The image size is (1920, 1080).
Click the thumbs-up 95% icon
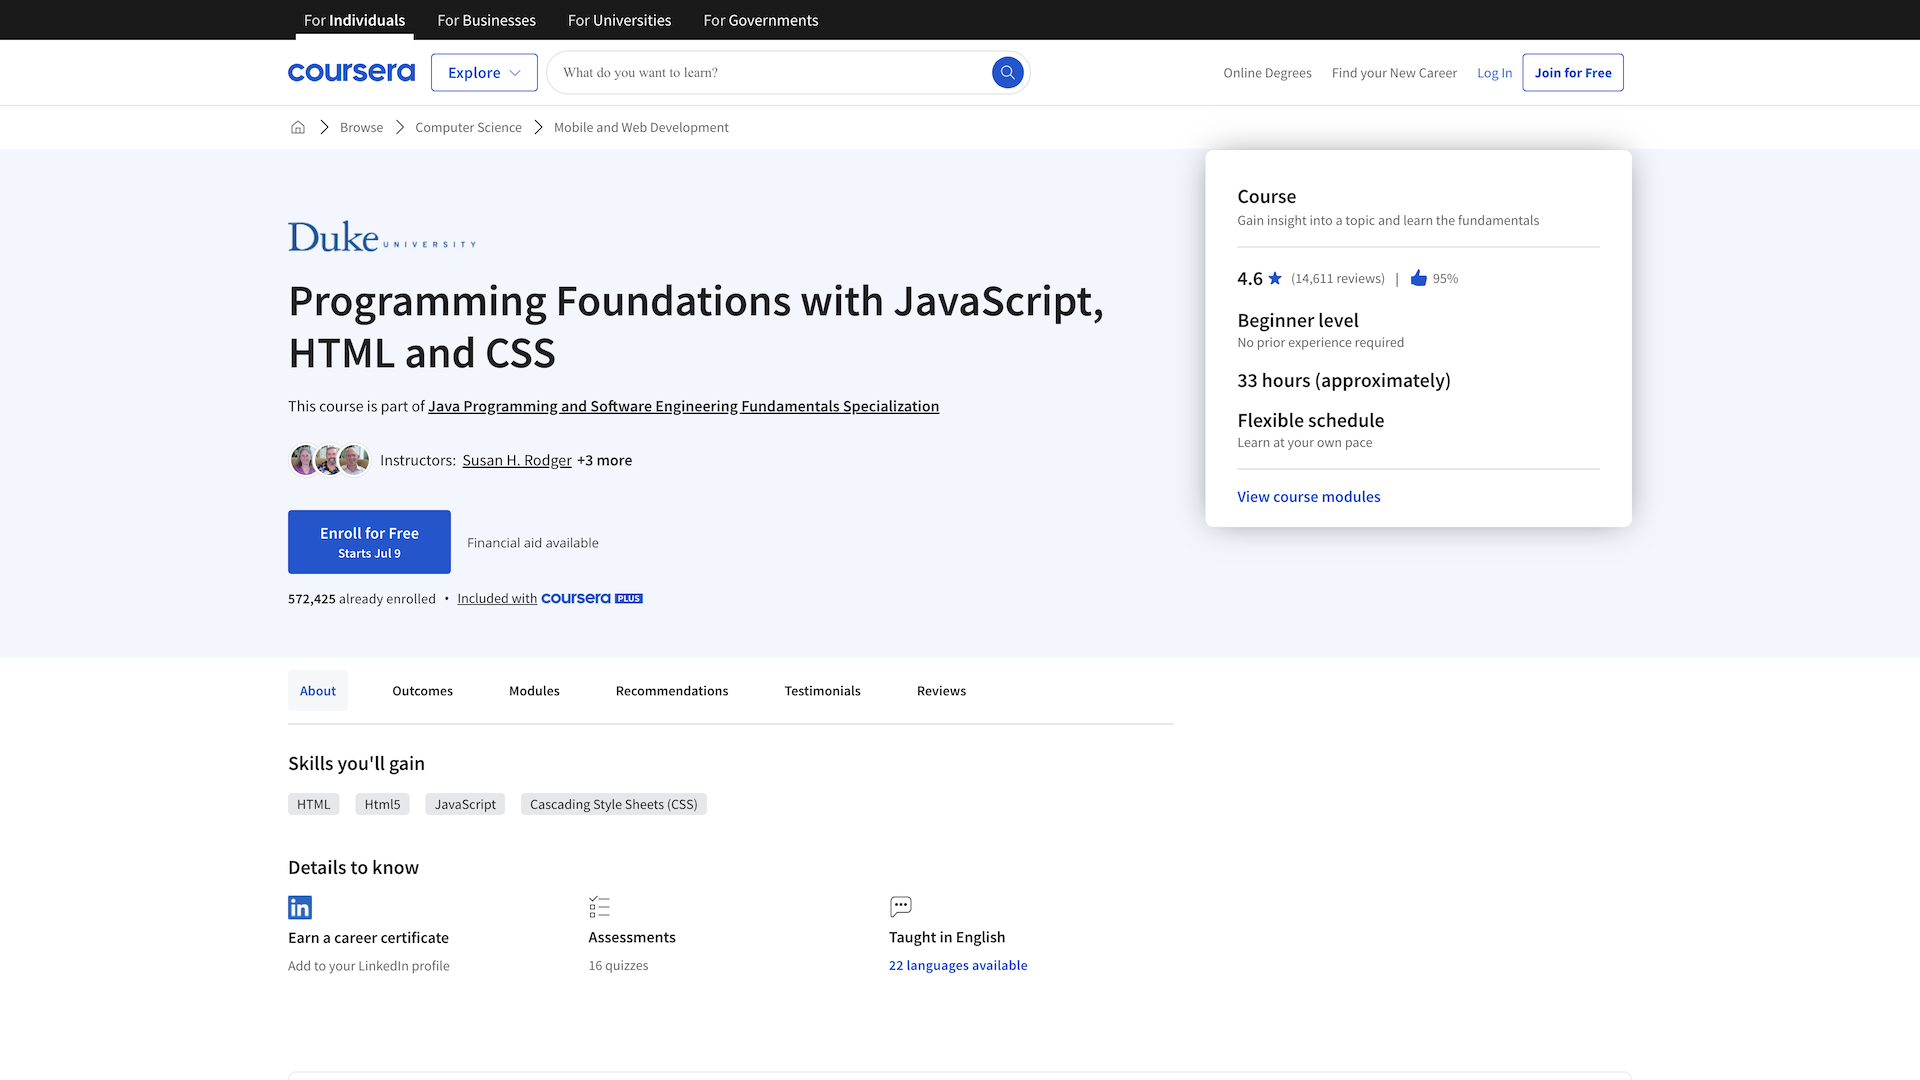pos(1418,278)
